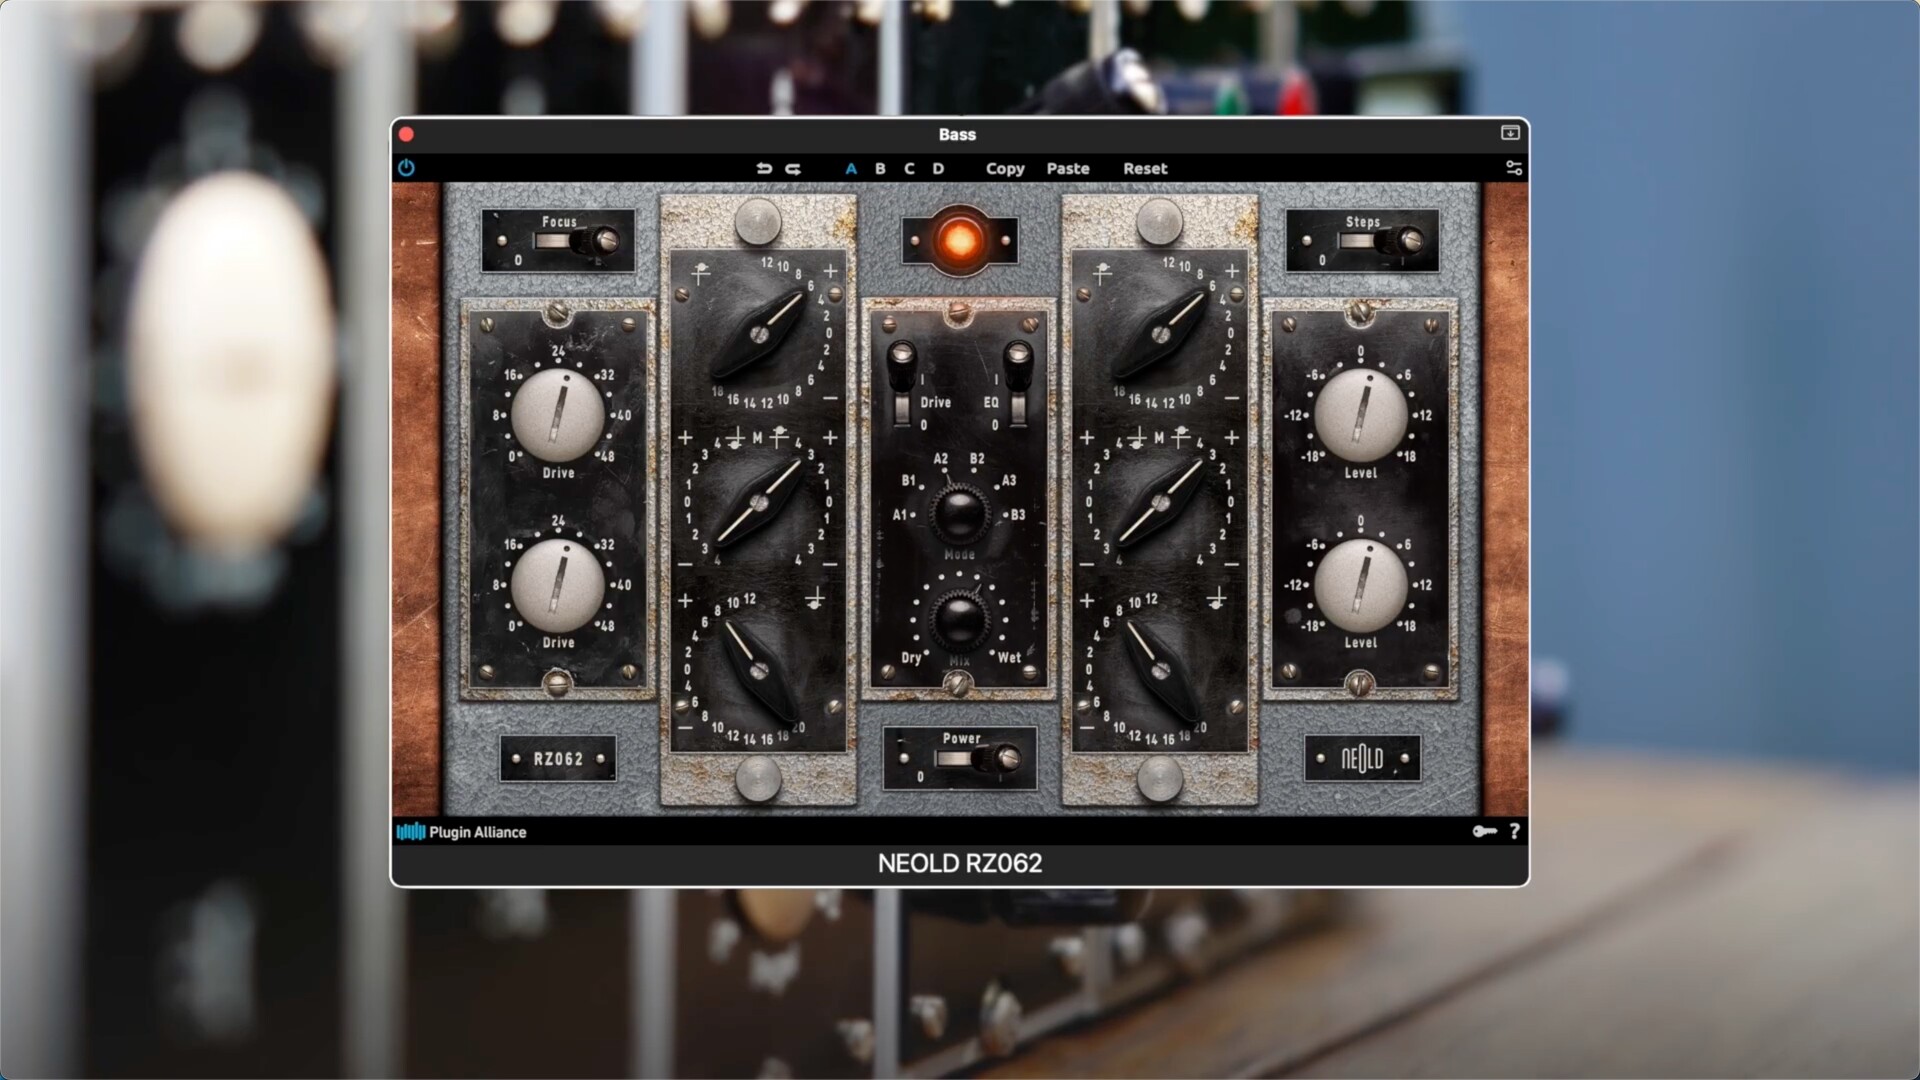1920x1080 pixels.
Task: Open the question mark help icon
Action: coord(1514,831)
